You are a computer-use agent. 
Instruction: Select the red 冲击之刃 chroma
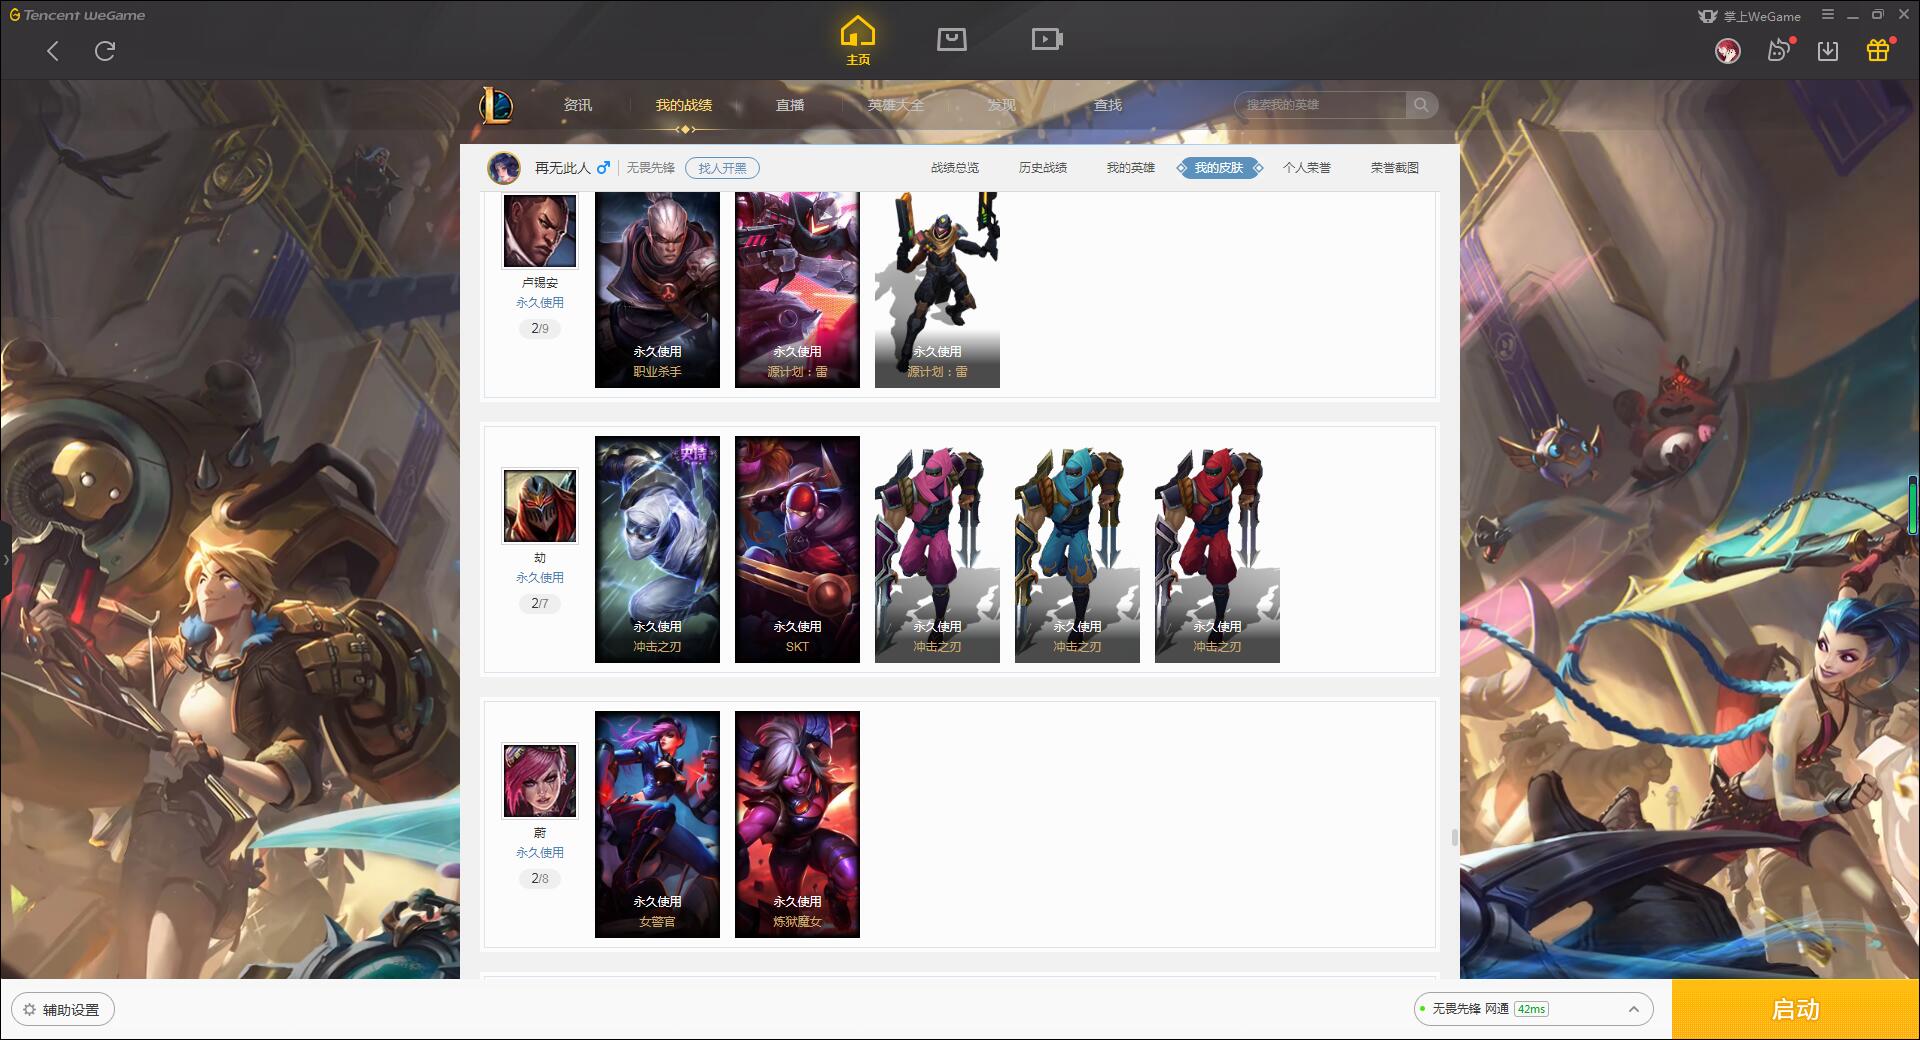click(x=1217, y=549)
